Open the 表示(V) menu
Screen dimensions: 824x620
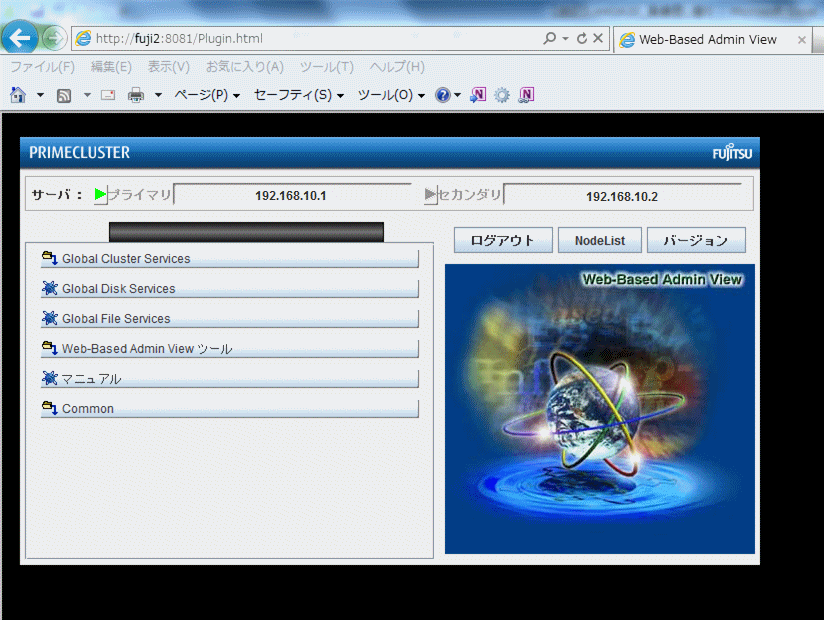click(x=169, y=67)
